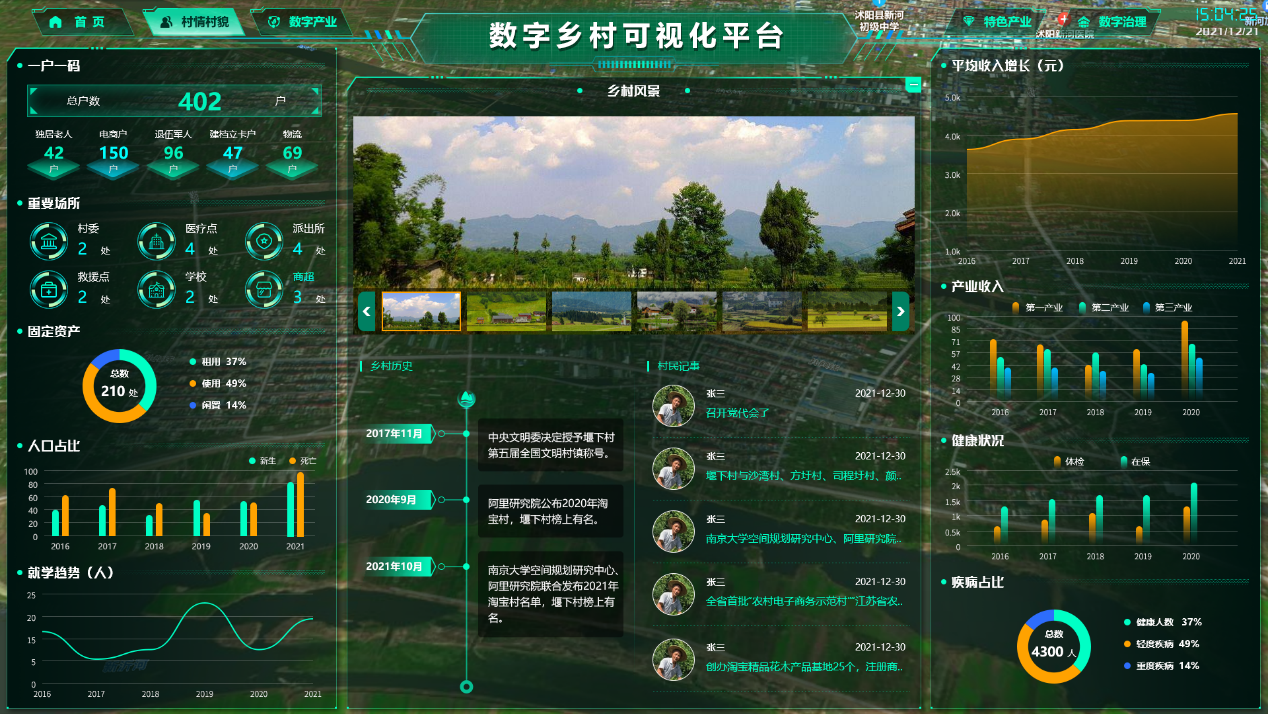1268x714 pixels.
Task: Click the 救援点 first-aid kit icon
Action: pos(48,289)
